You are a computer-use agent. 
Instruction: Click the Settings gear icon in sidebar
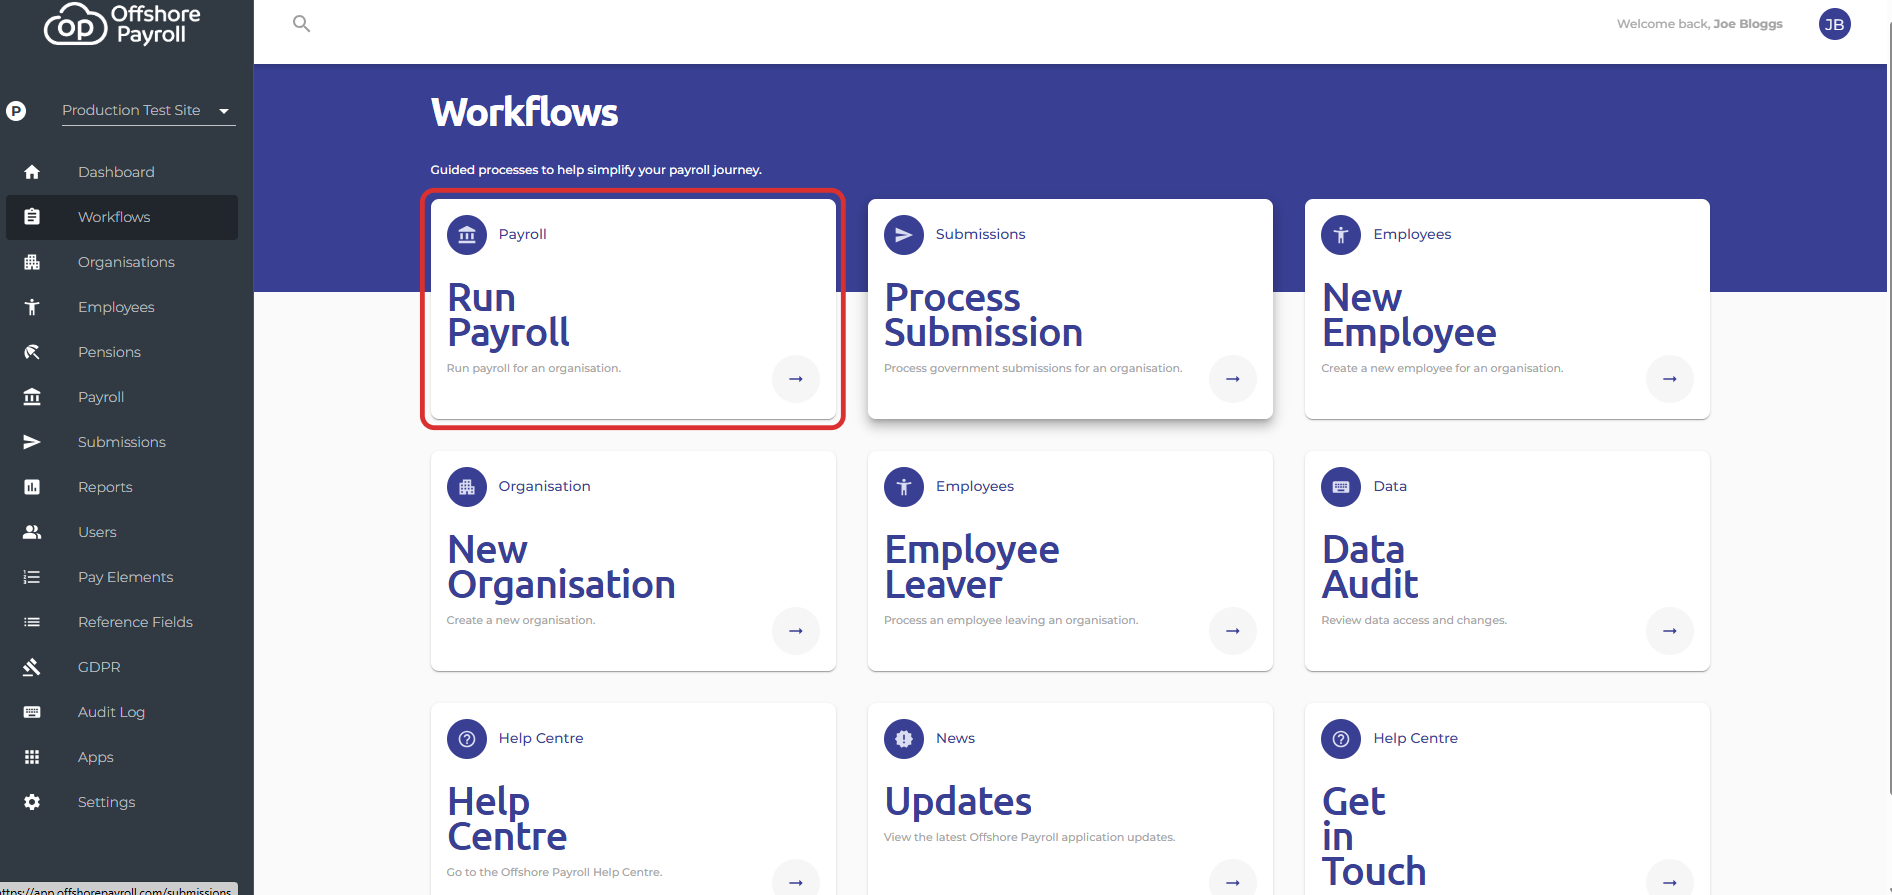point(32,802)
